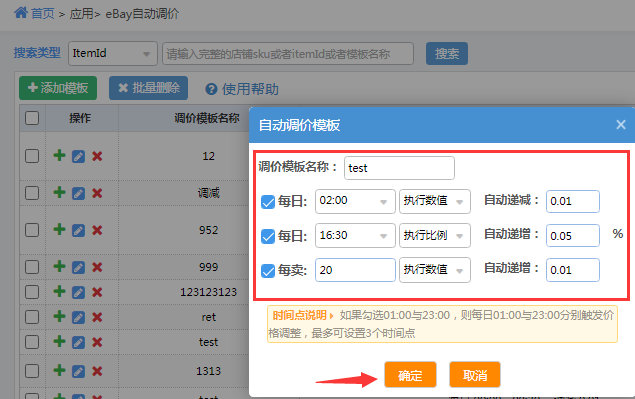635x399 pixels.
Task: Click red delete icon in row 1313
Action: pos(97,371)
